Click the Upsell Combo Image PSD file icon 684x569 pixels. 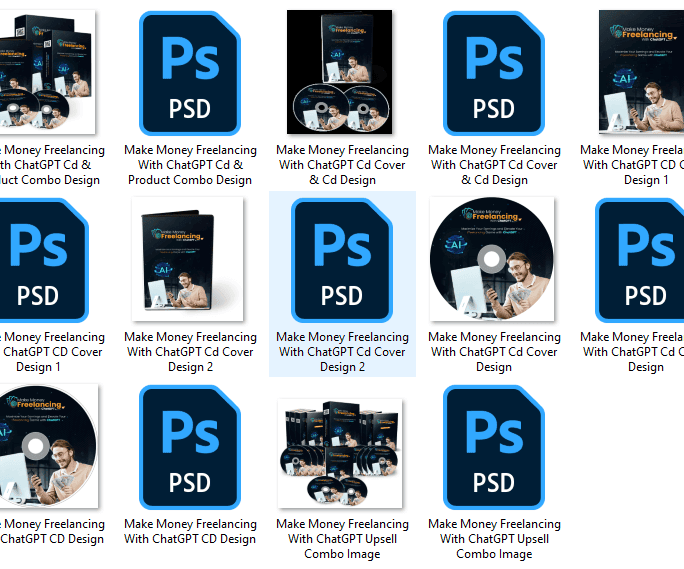click(x=494, y=447)
